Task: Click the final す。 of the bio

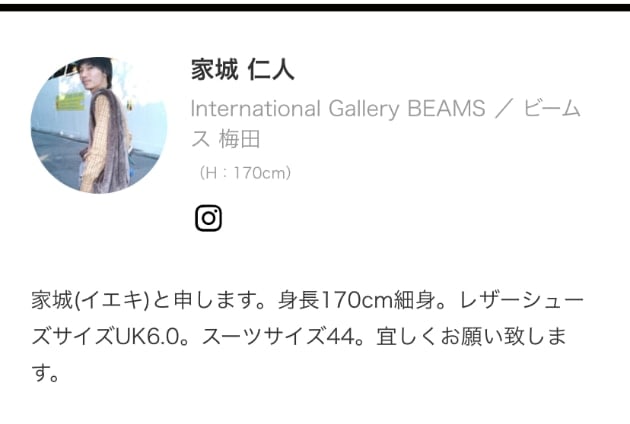Action: (x=45, y=372)
